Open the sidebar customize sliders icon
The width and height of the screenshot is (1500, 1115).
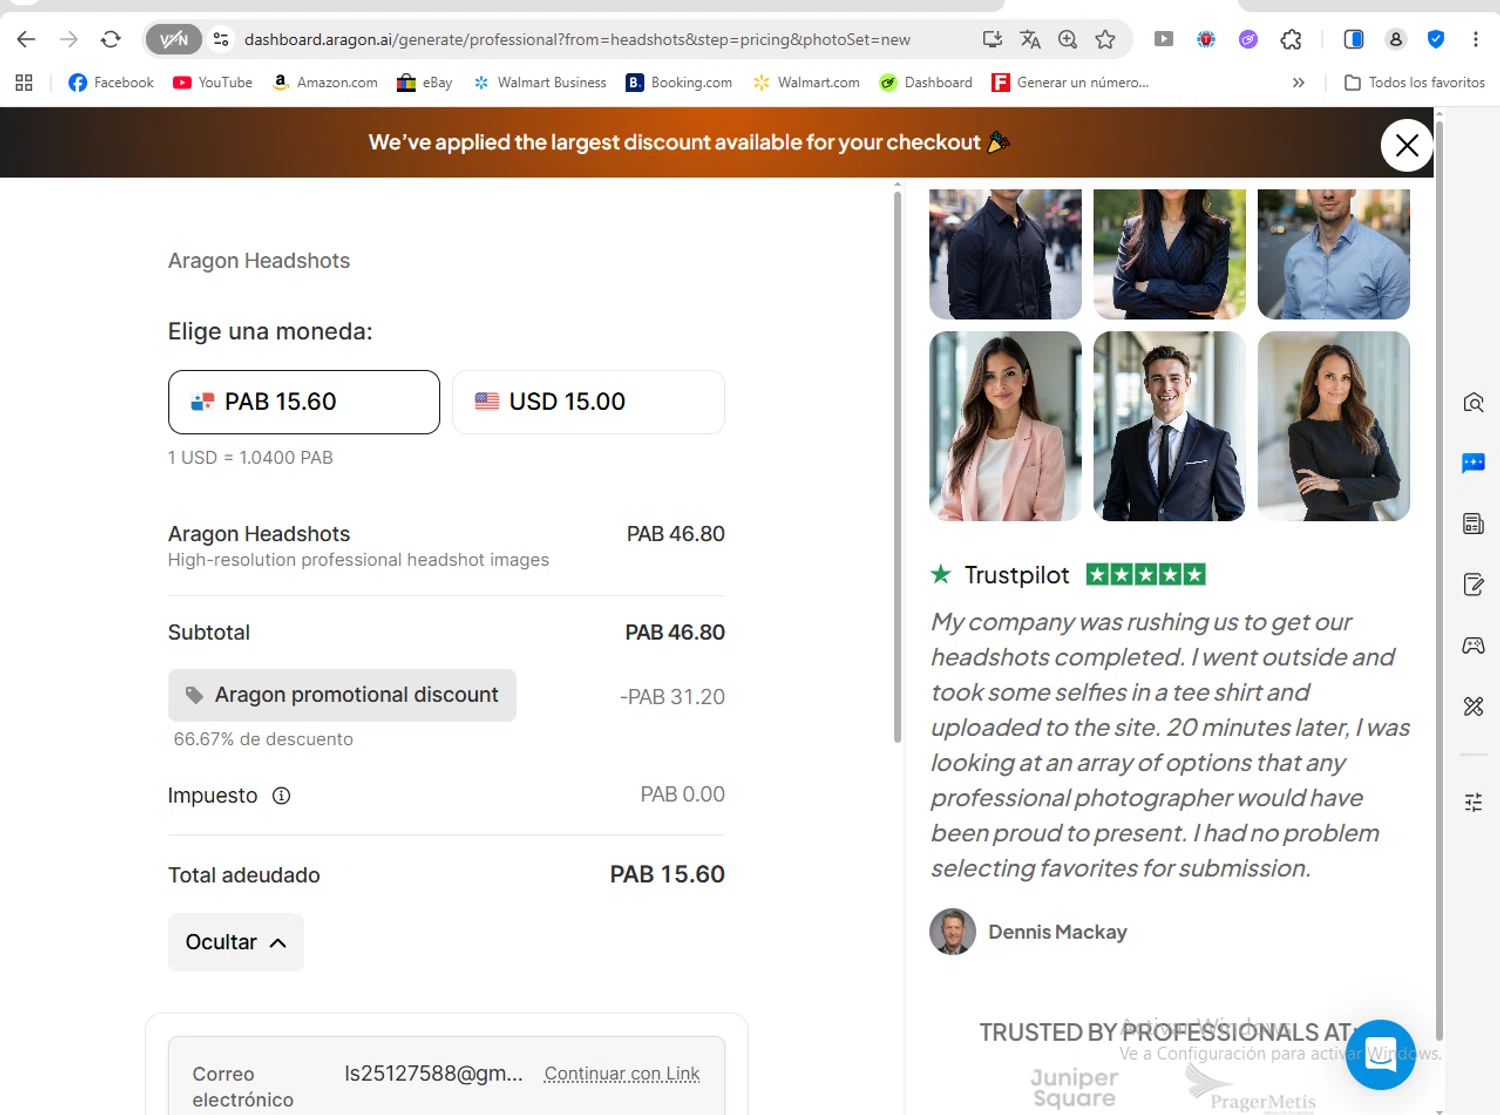1473,802
